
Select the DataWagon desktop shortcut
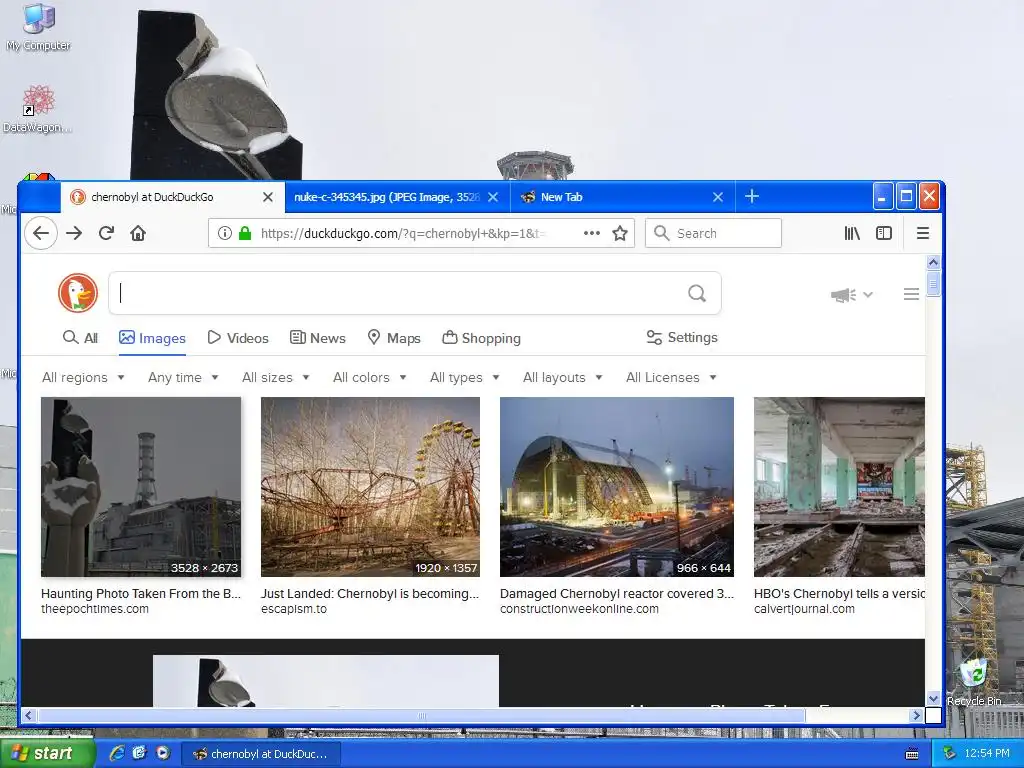pyautogui.click(x=37, y=109)
